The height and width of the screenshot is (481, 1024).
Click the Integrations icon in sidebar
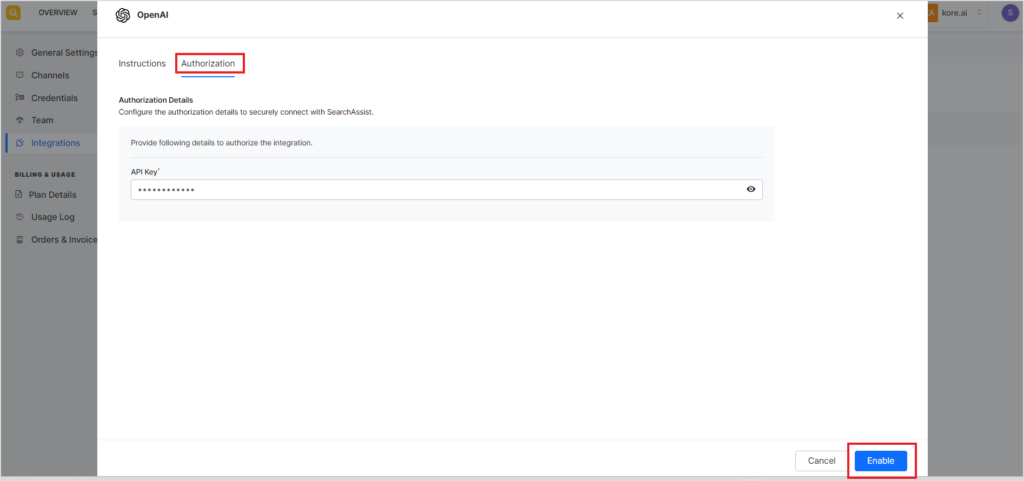coord(21,143)
